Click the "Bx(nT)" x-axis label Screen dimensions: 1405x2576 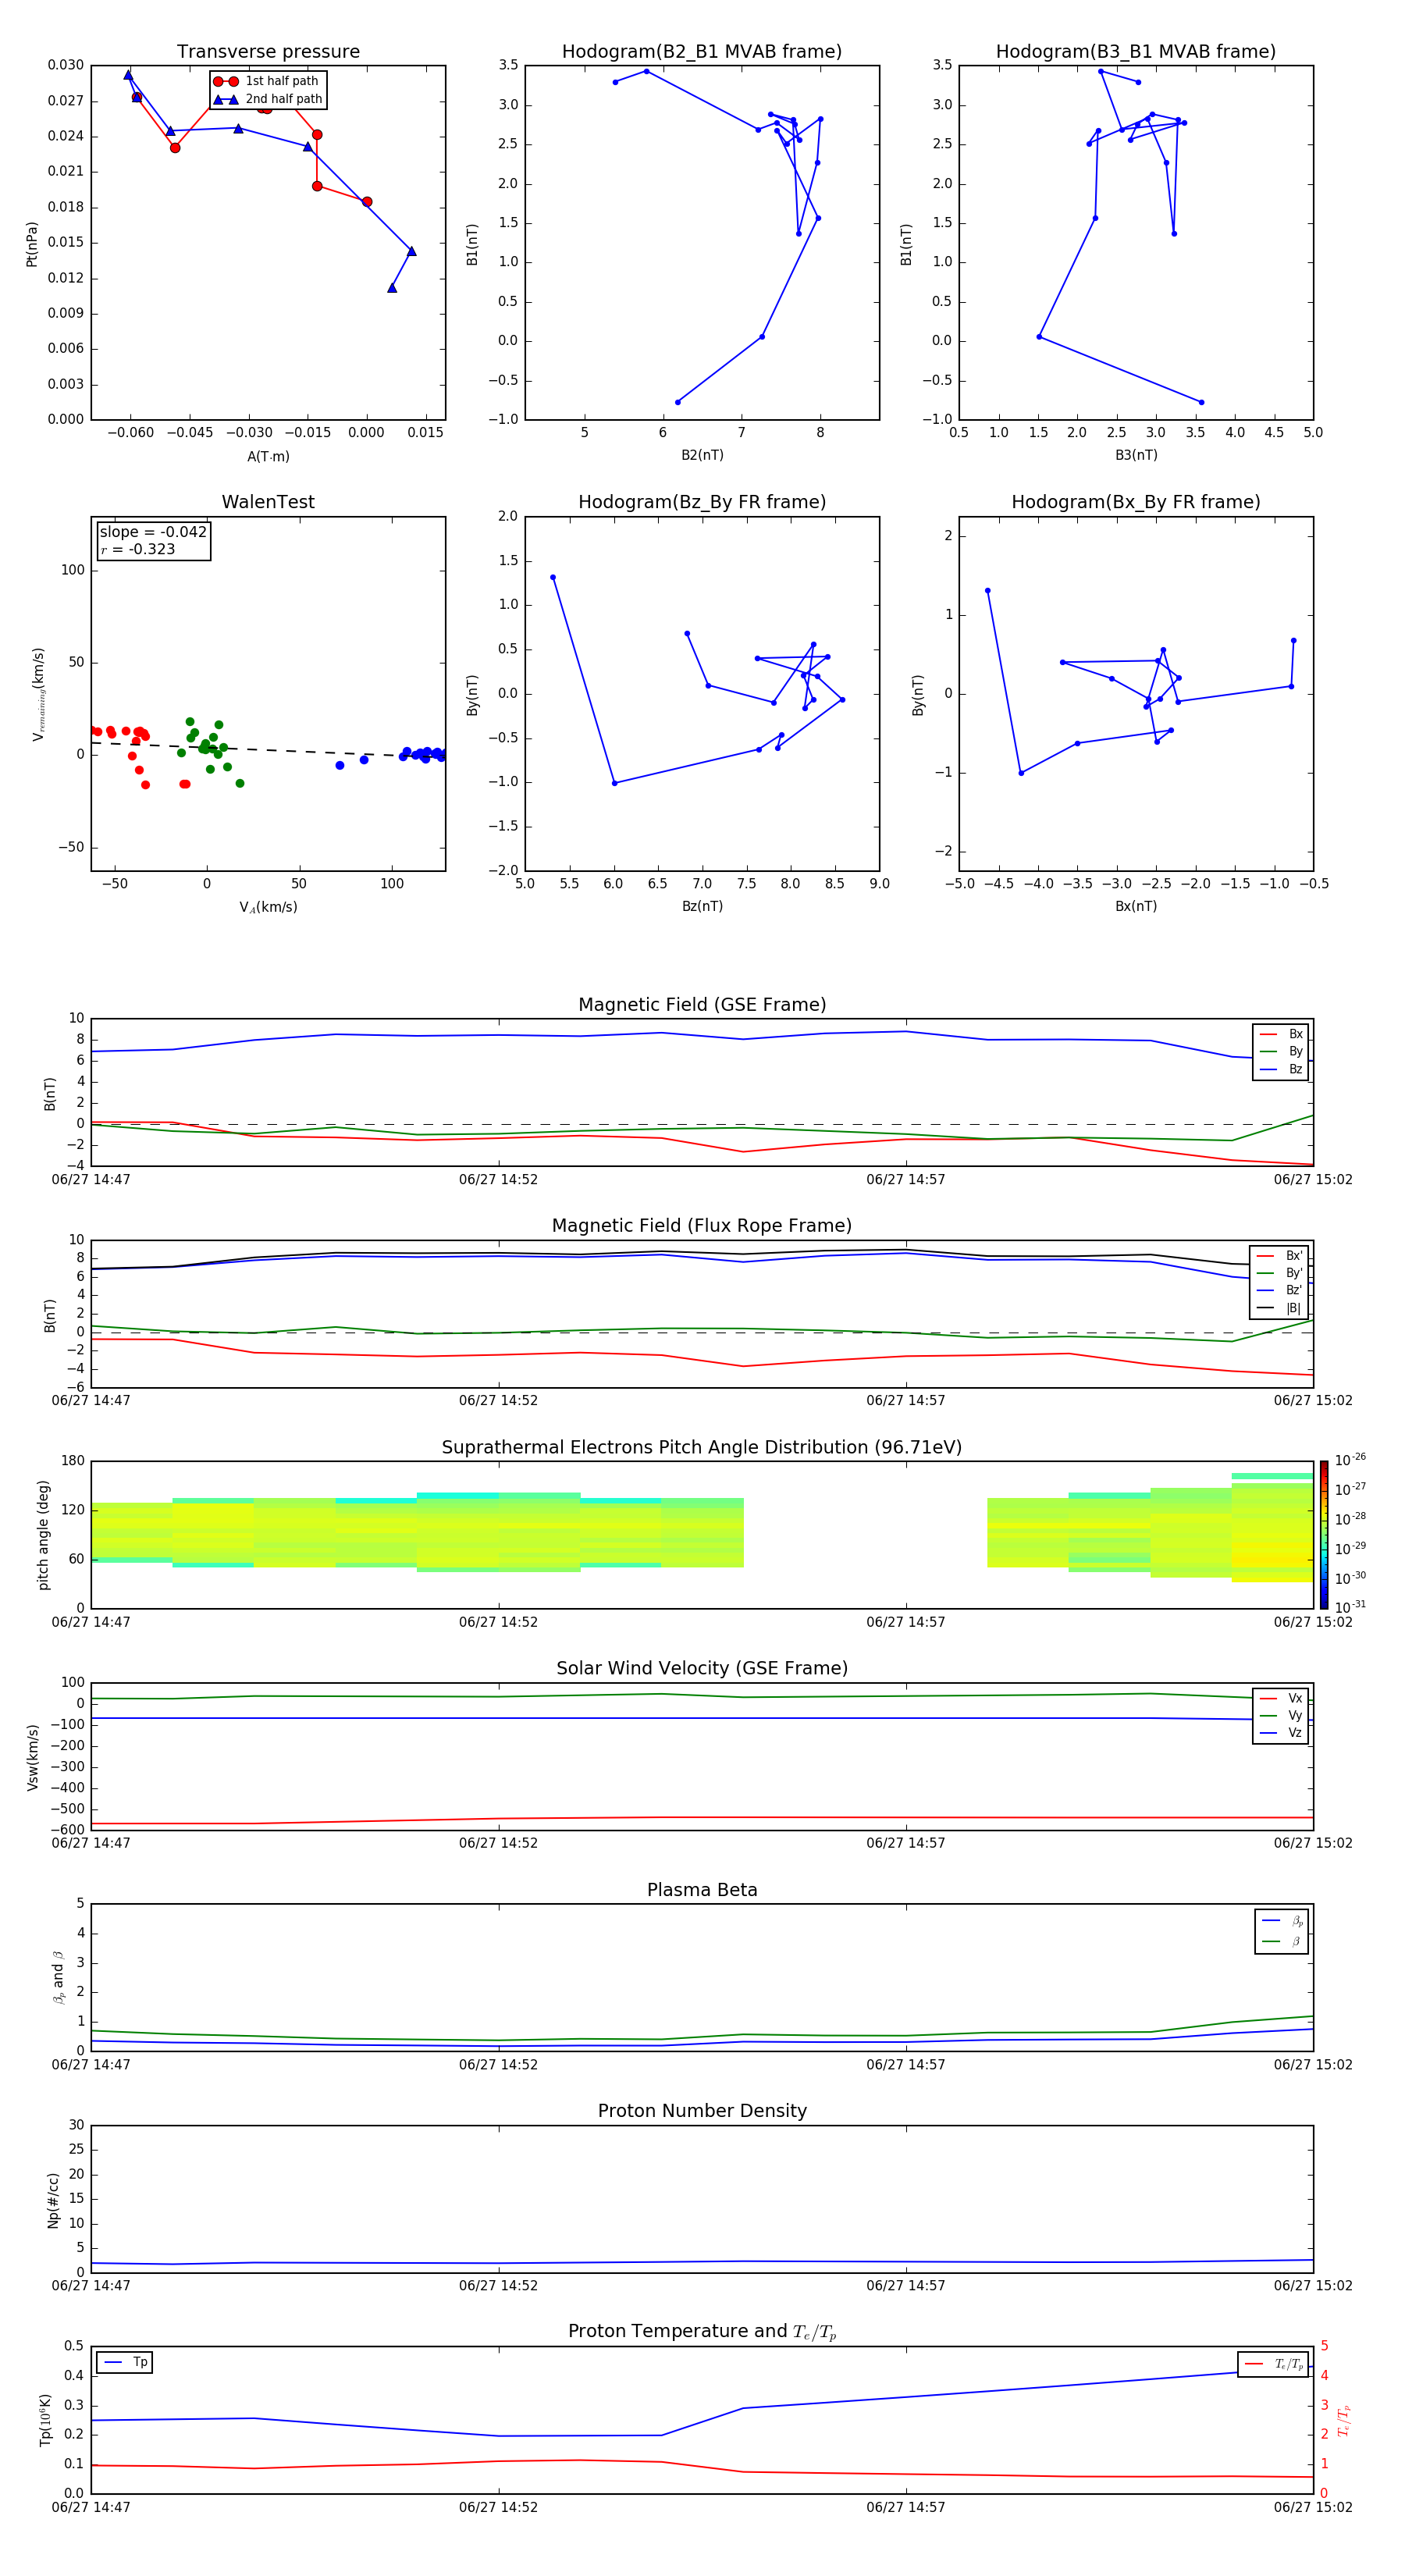(1136, 906)
